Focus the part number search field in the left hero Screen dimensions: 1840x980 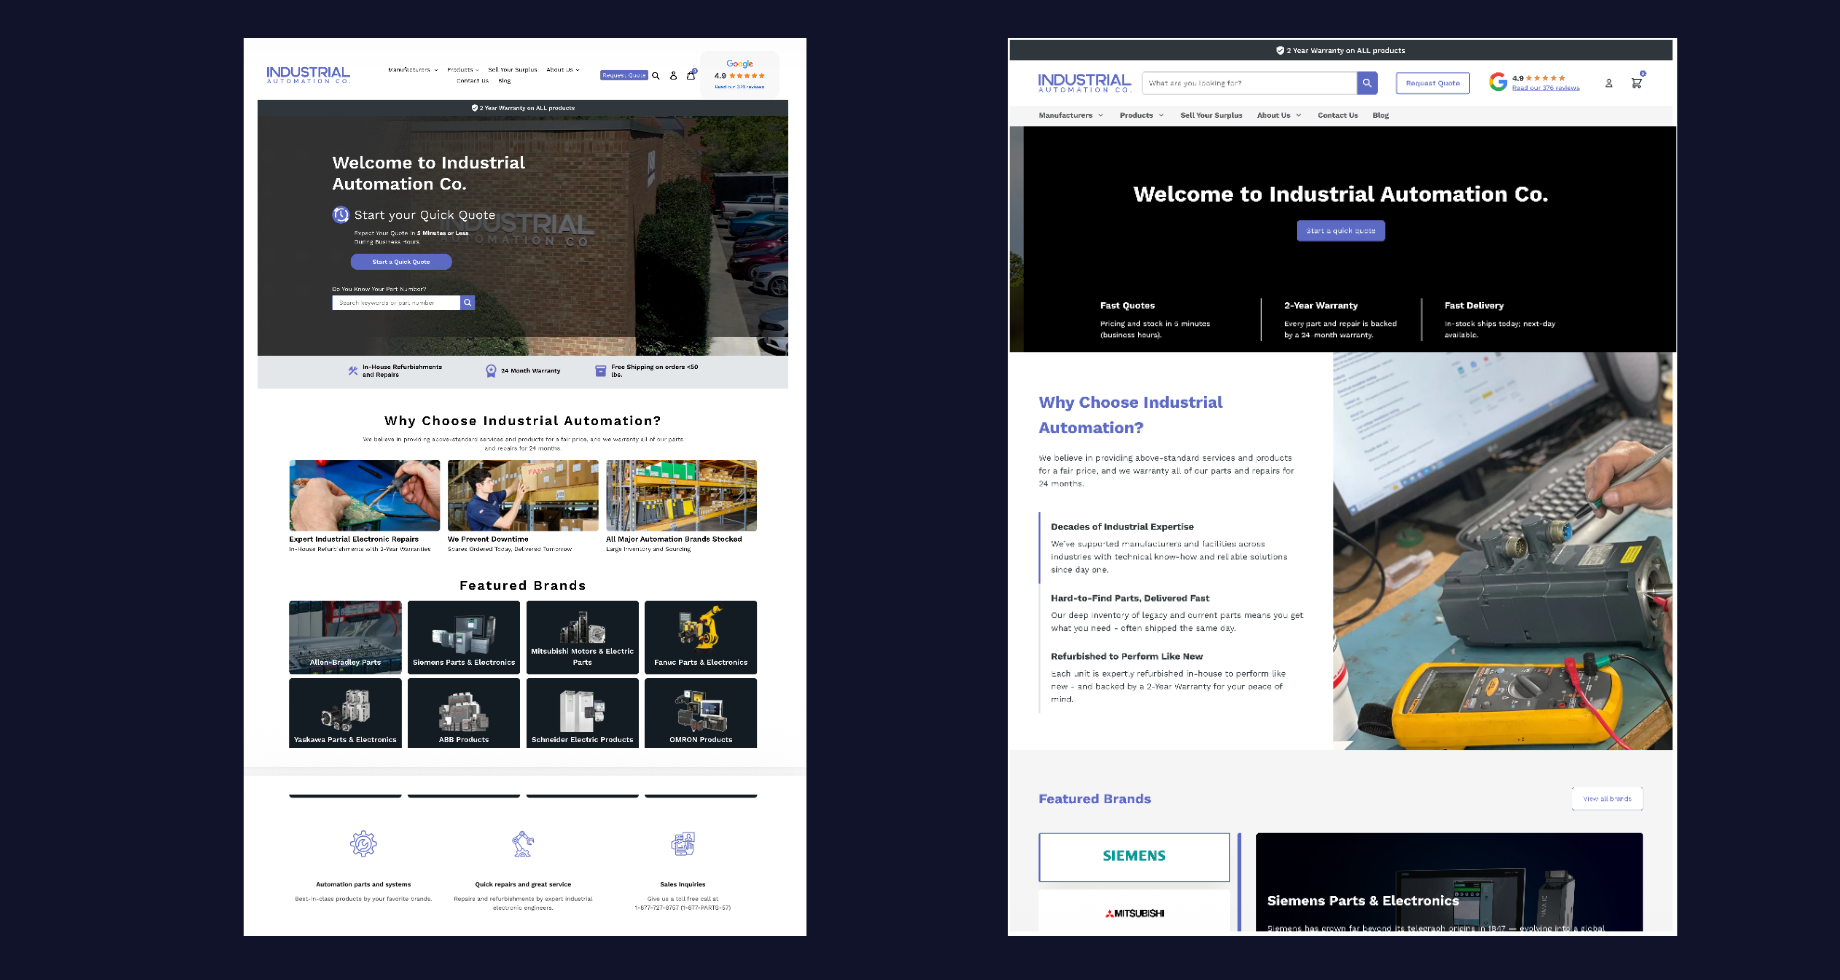396,302
